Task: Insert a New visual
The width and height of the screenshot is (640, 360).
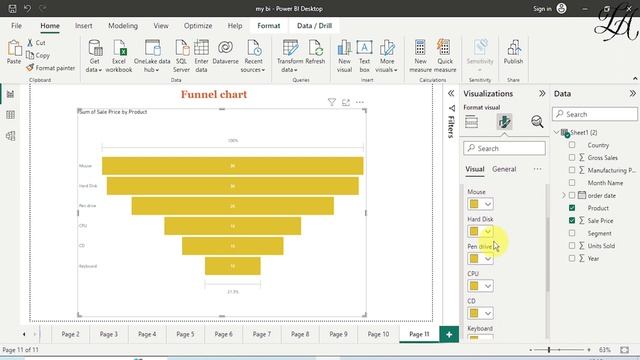Action: tap(344, 56)
